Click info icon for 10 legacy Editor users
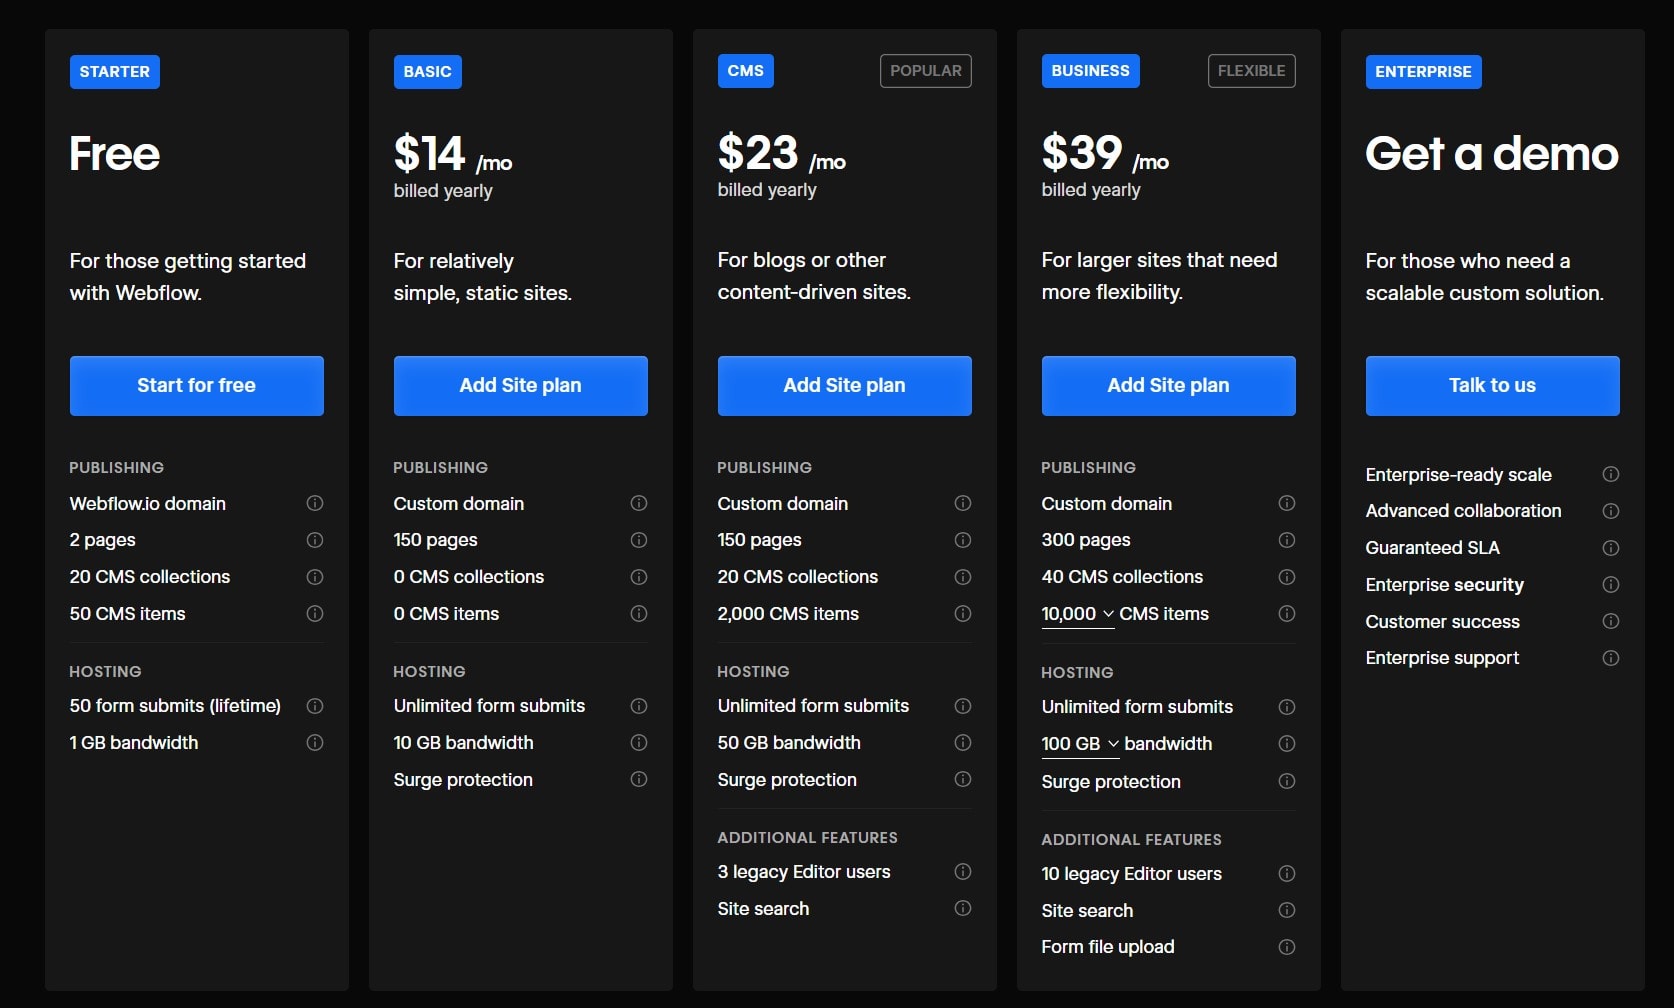 pyautogui.click(x=1287, y=873)
